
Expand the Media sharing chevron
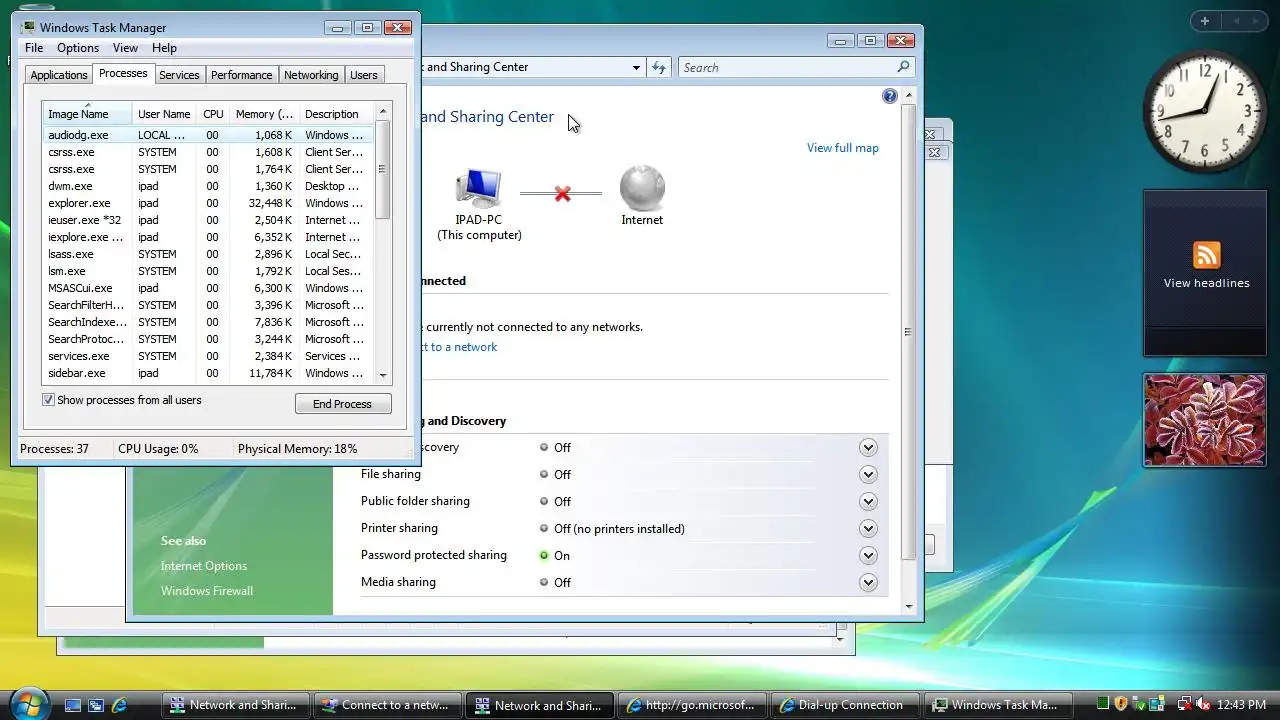[868, 582]
